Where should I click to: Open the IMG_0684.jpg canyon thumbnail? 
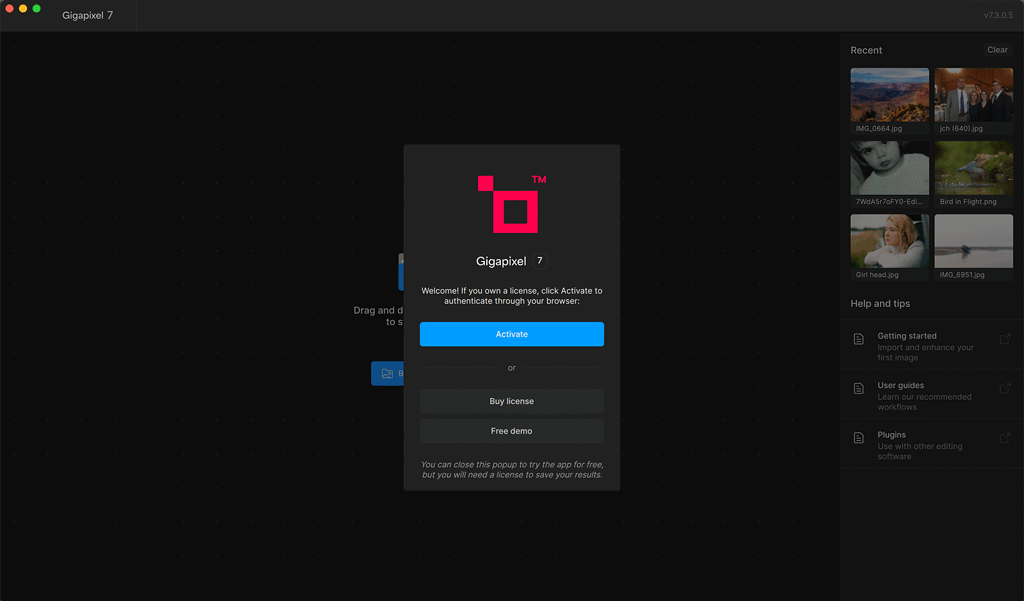889,95
